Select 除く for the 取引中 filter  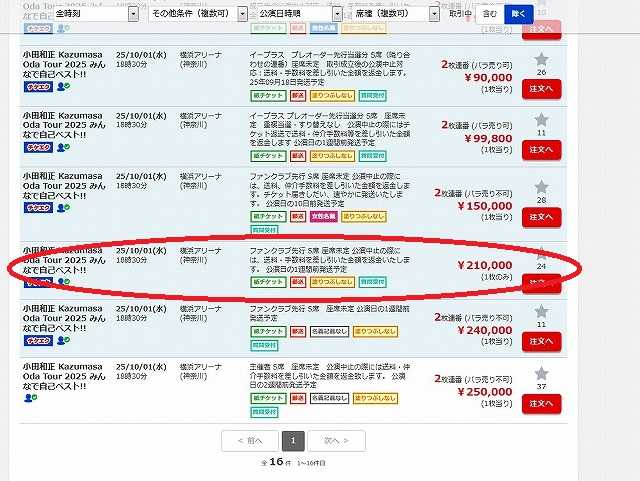click(x=519, y=14)
